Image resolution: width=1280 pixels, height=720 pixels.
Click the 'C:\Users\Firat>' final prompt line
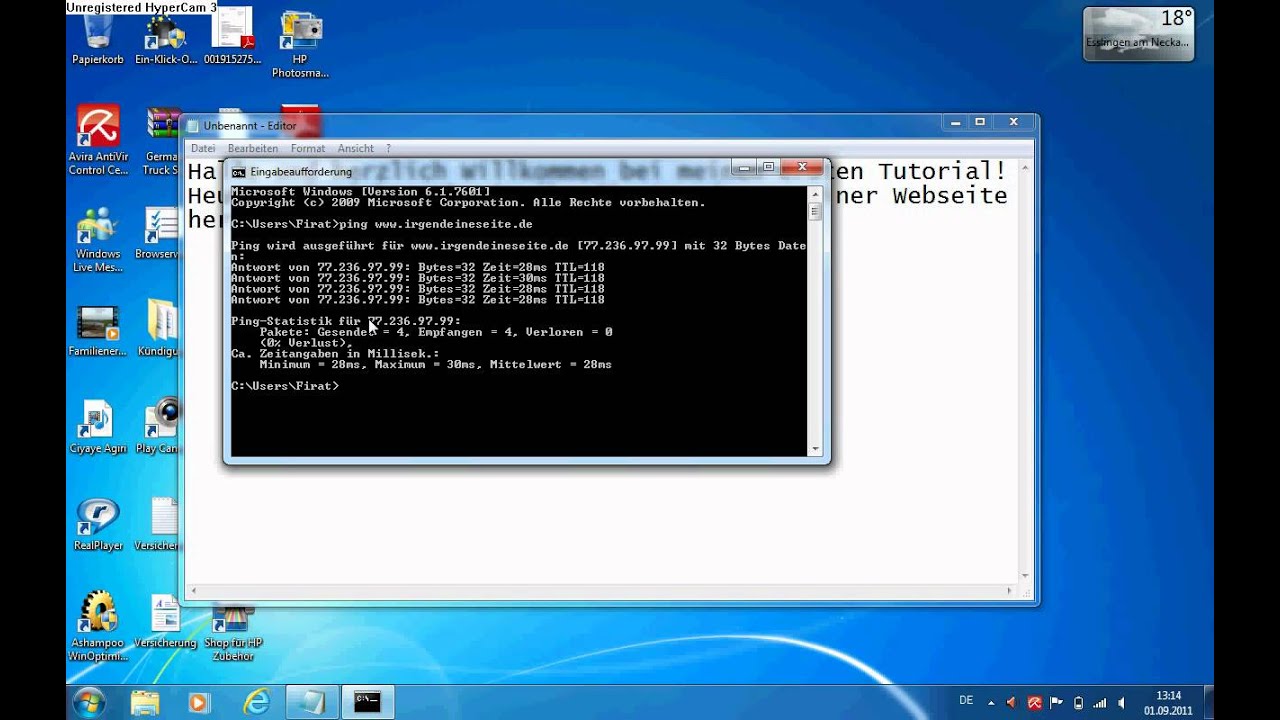284,386
